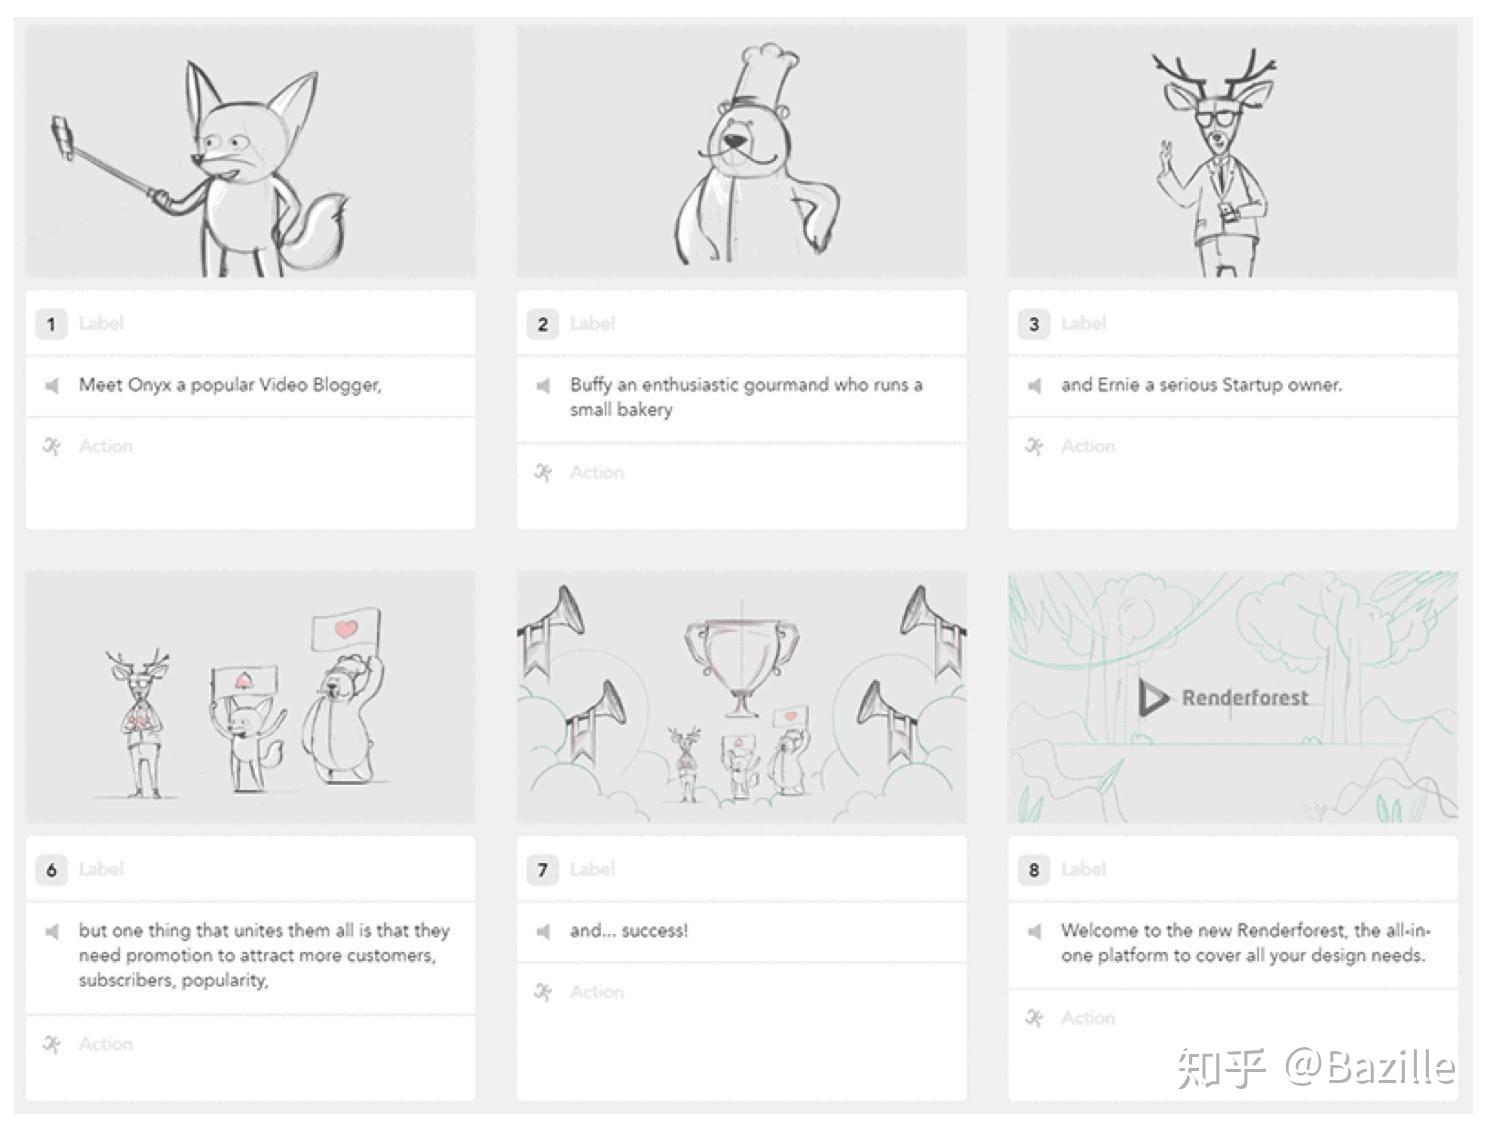This screenshot has height=1127, width=1494.
Task: Select the frame number 6 badge
Action: pos(51,869)
